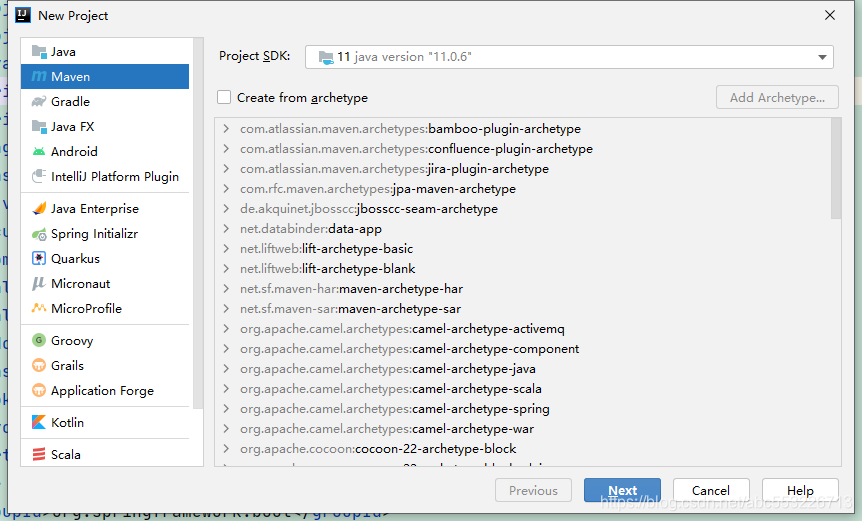Click the Help button
The width and height of the screenshot is (862, 521).
tap(800, 490)
